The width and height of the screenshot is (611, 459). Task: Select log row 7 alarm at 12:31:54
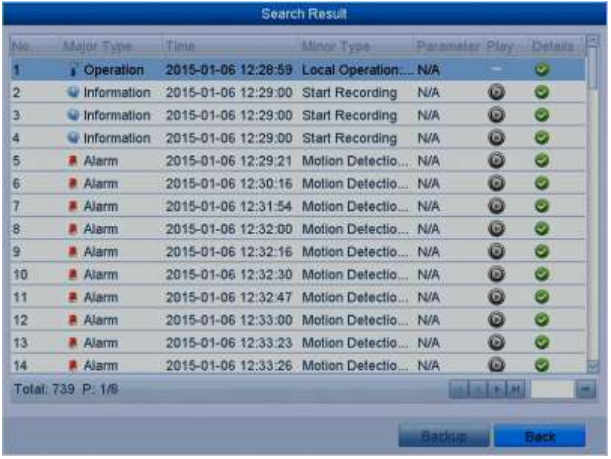coord(298,206)
